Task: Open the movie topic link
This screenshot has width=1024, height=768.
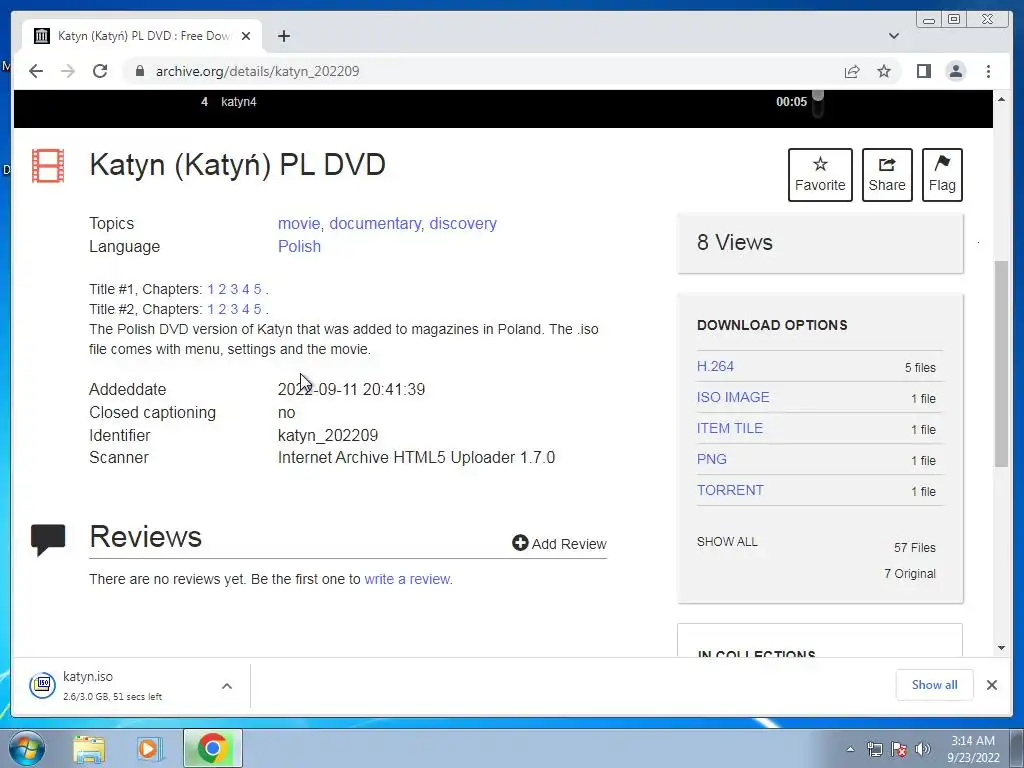Action: 298,223
